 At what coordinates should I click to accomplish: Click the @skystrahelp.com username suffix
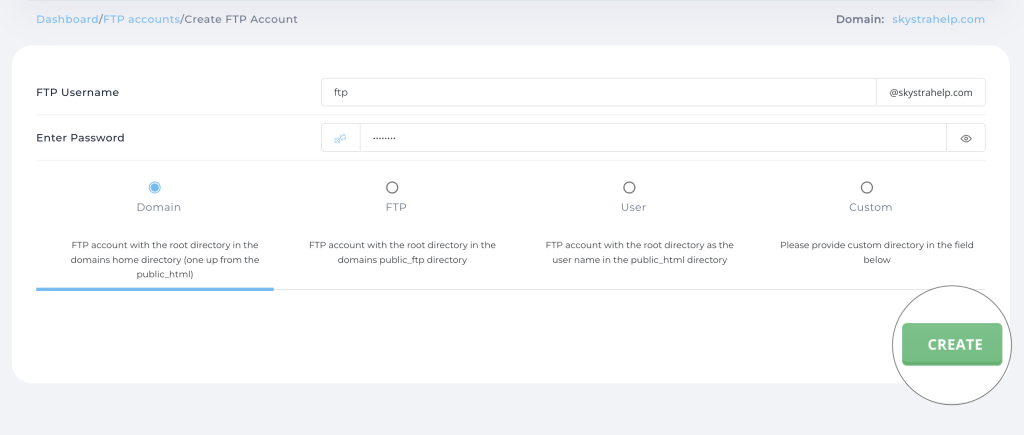930,92
